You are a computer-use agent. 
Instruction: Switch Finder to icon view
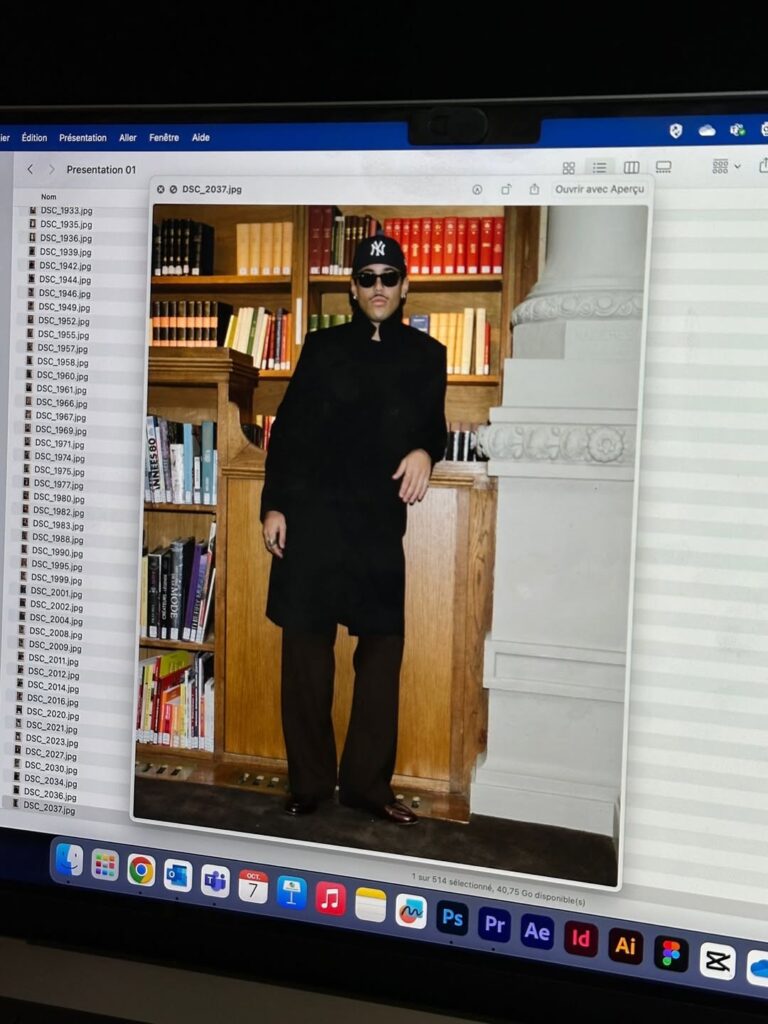tap(568, 168)
